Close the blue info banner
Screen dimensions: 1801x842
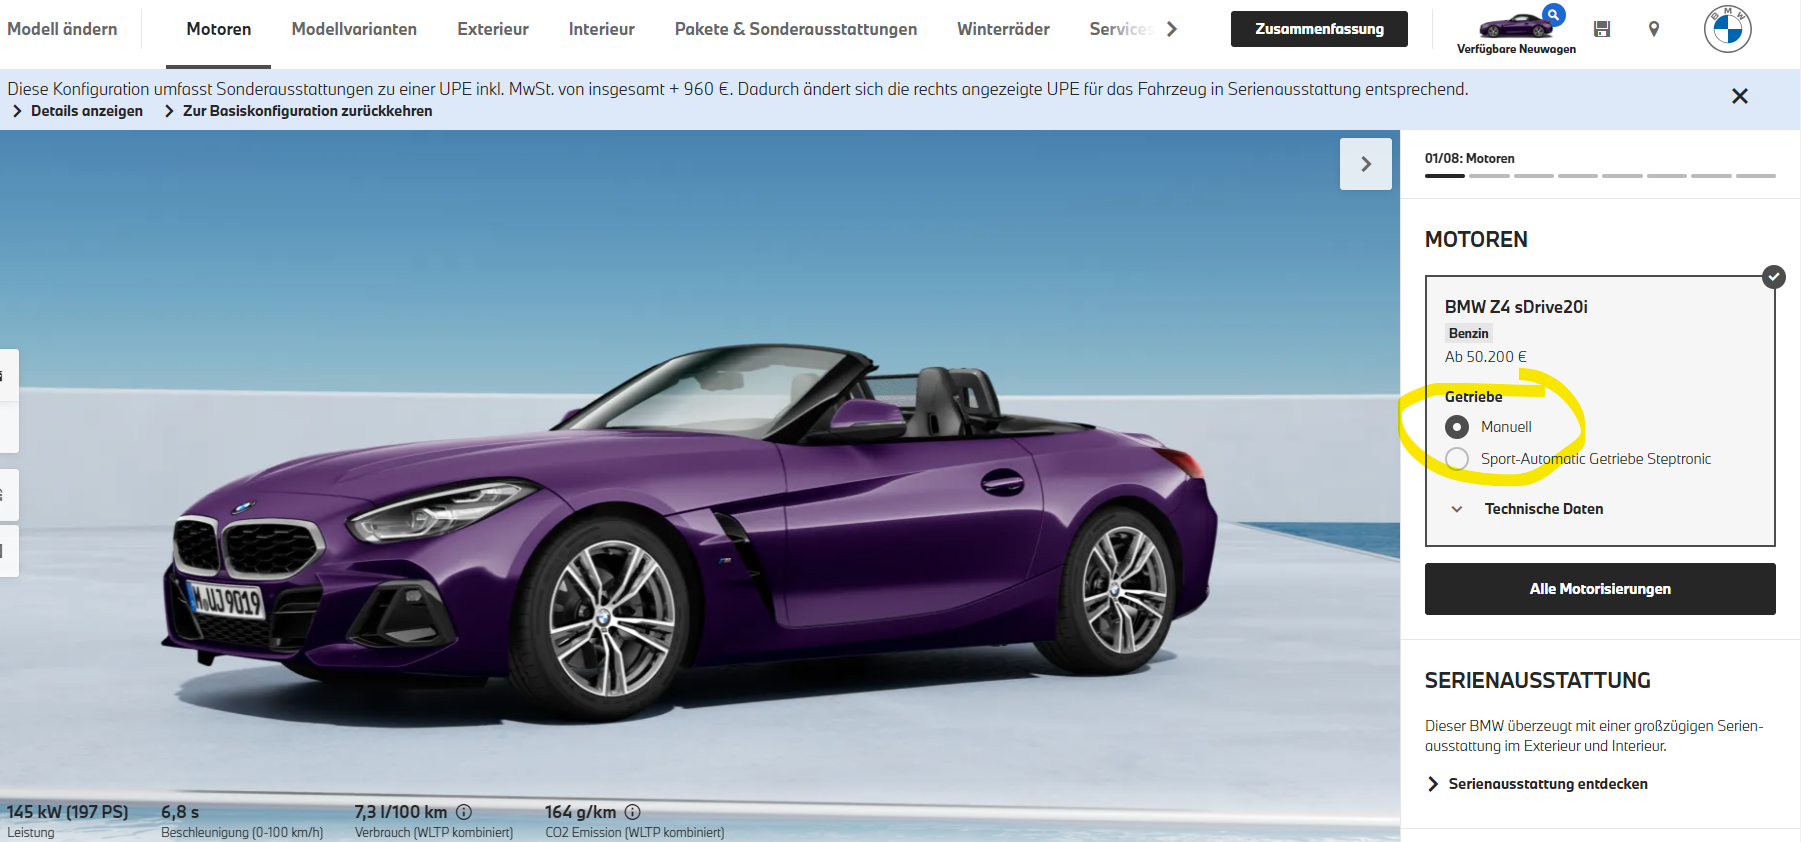tap(1740, 96)
